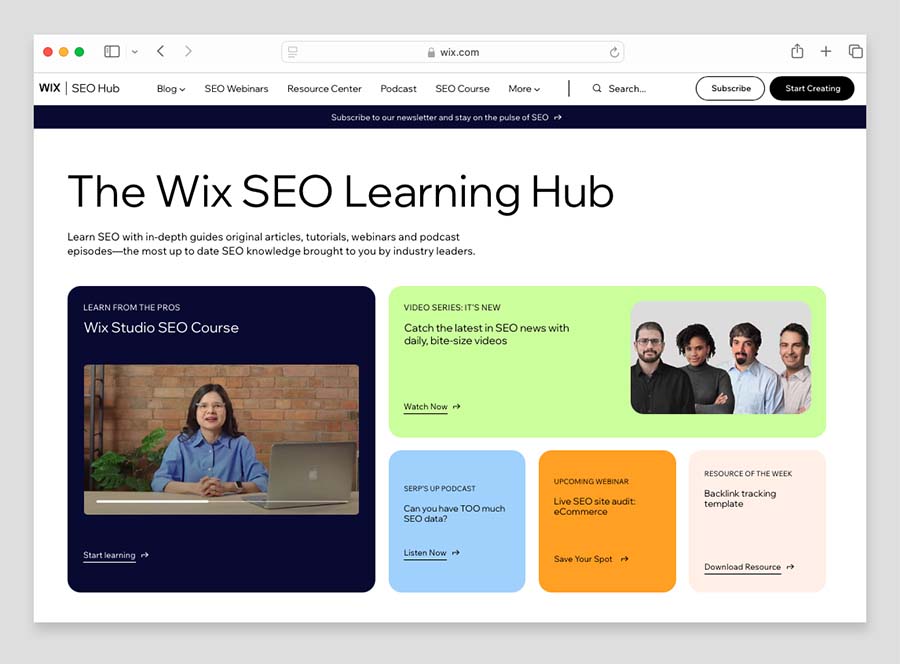
Task: Click the Watch Now link
Action: coord(425,406)
